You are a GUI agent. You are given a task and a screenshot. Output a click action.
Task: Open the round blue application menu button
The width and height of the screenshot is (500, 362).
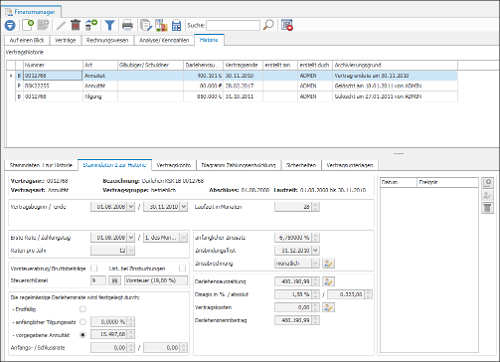pyautogui.click(x=10, y=25)
